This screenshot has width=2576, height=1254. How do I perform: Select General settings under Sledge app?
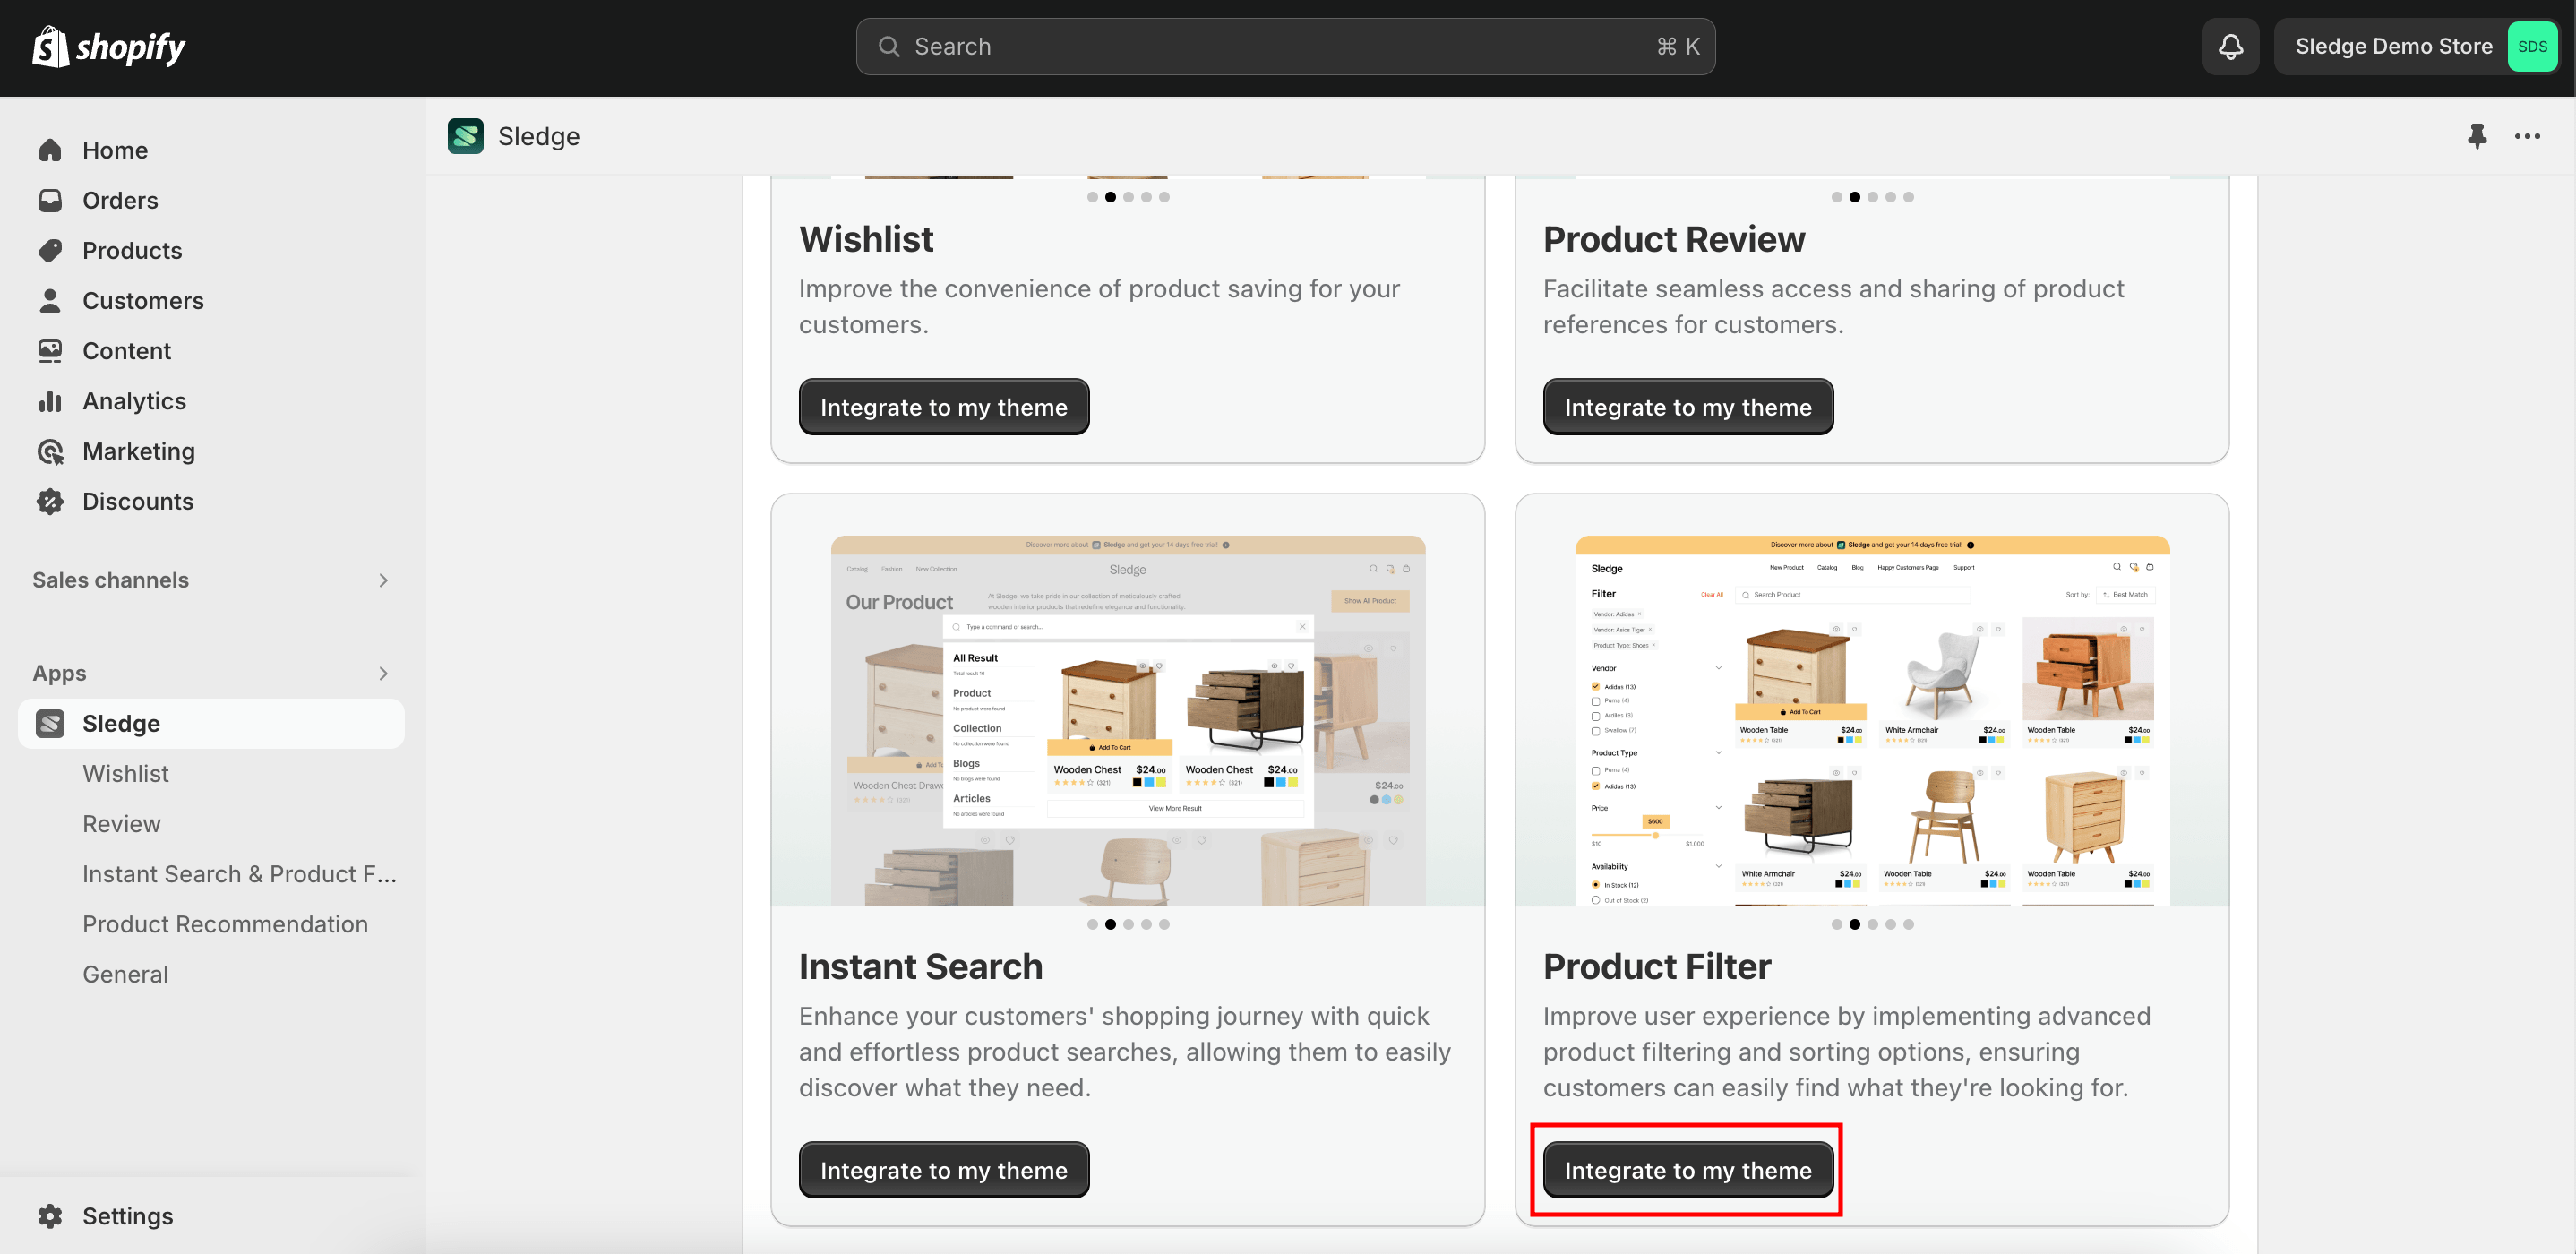125,973
